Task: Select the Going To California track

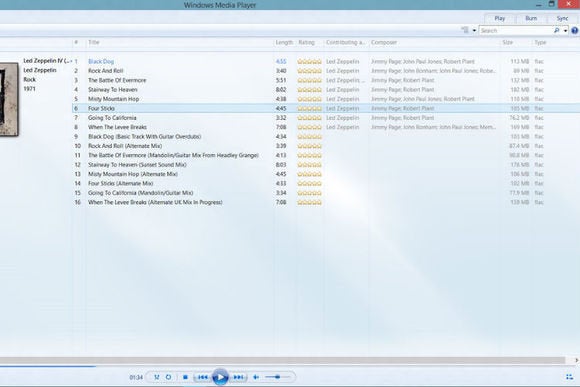Action: tap(112, 118)
